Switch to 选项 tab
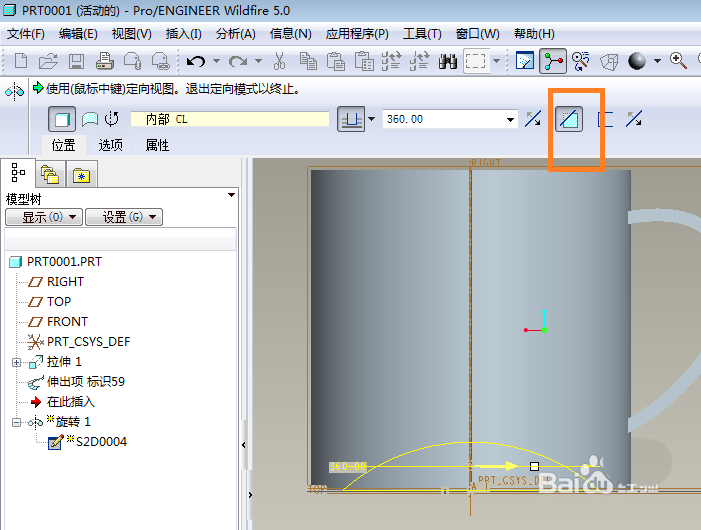The width and height of the screenshot is (701, 530). point(110,145)
